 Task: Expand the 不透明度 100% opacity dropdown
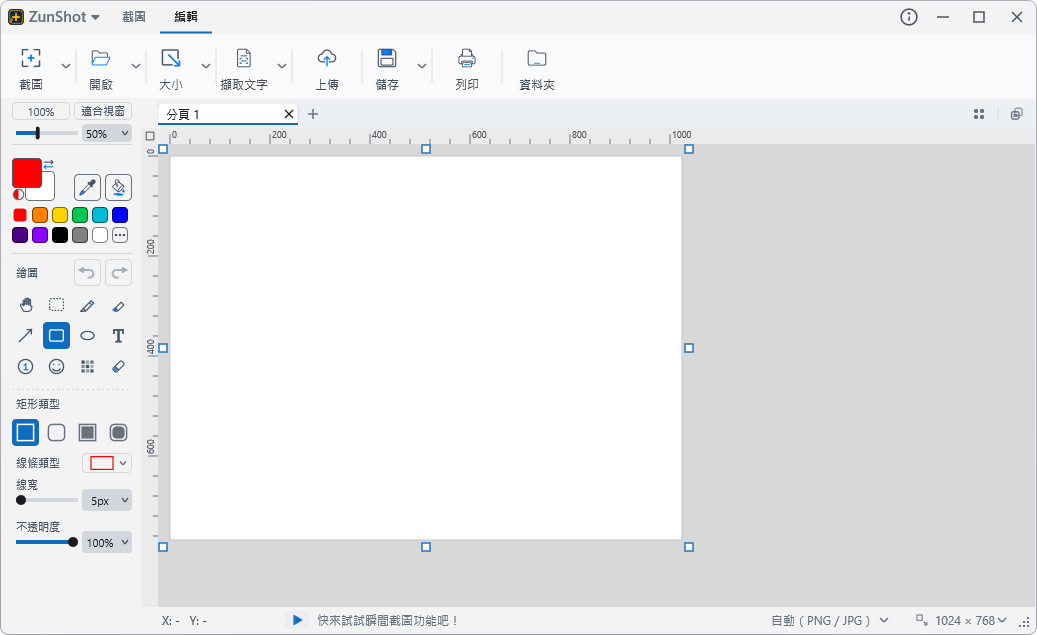pyautogui.click(x=107, y=542)
